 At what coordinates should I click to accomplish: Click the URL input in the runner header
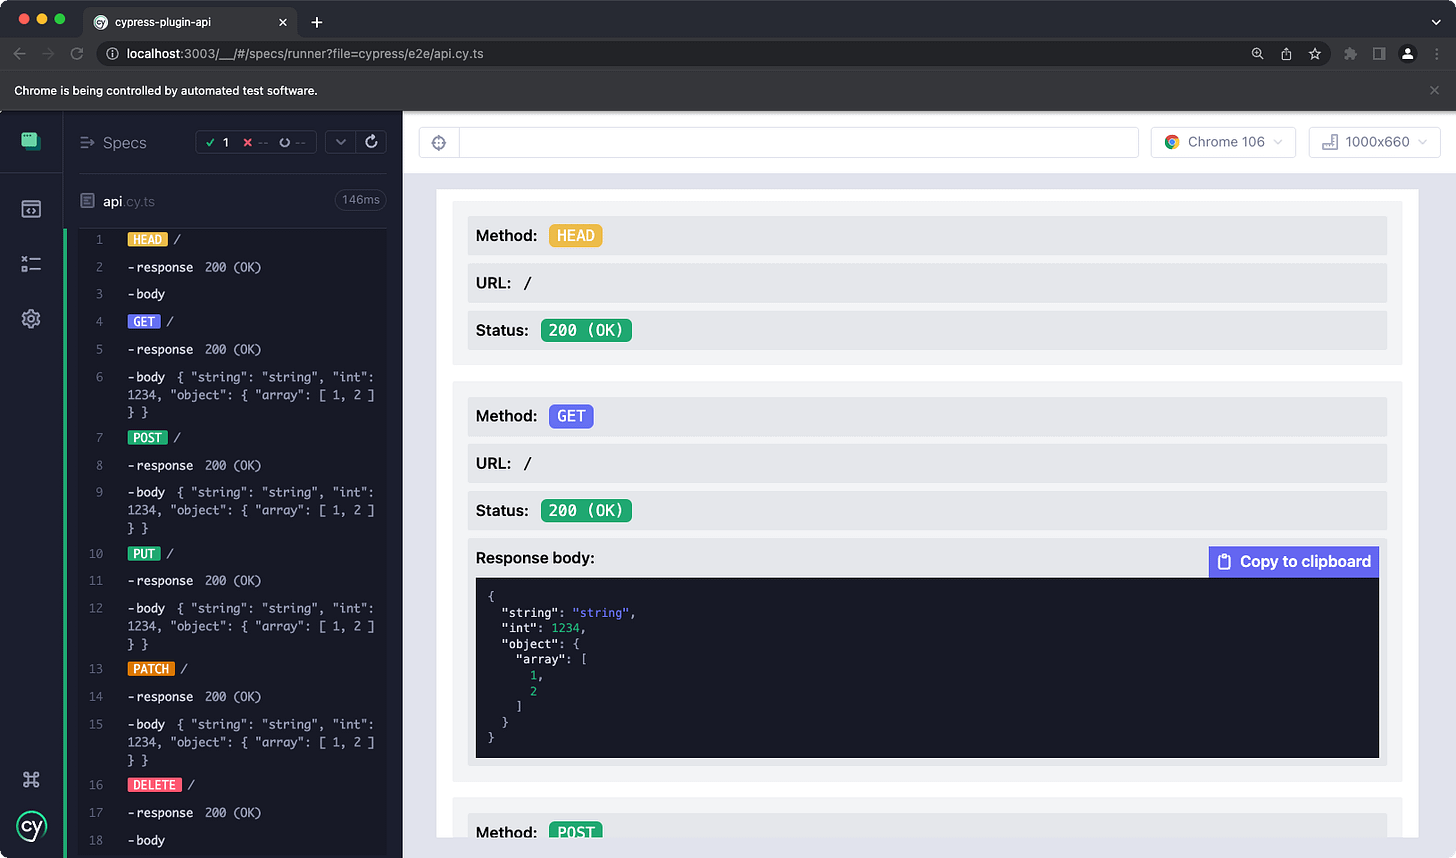(x=798, y=141)
